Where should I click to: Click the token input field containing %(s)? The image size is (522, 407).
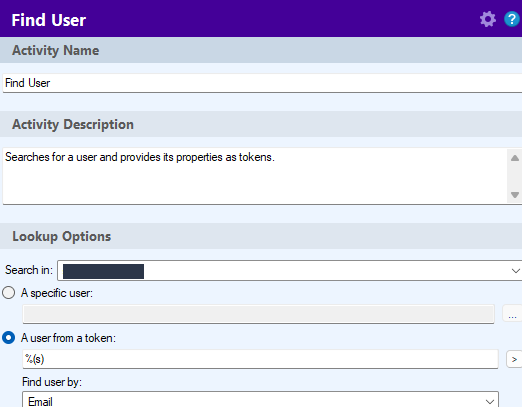pyautogui.click(x=260, y=359)
